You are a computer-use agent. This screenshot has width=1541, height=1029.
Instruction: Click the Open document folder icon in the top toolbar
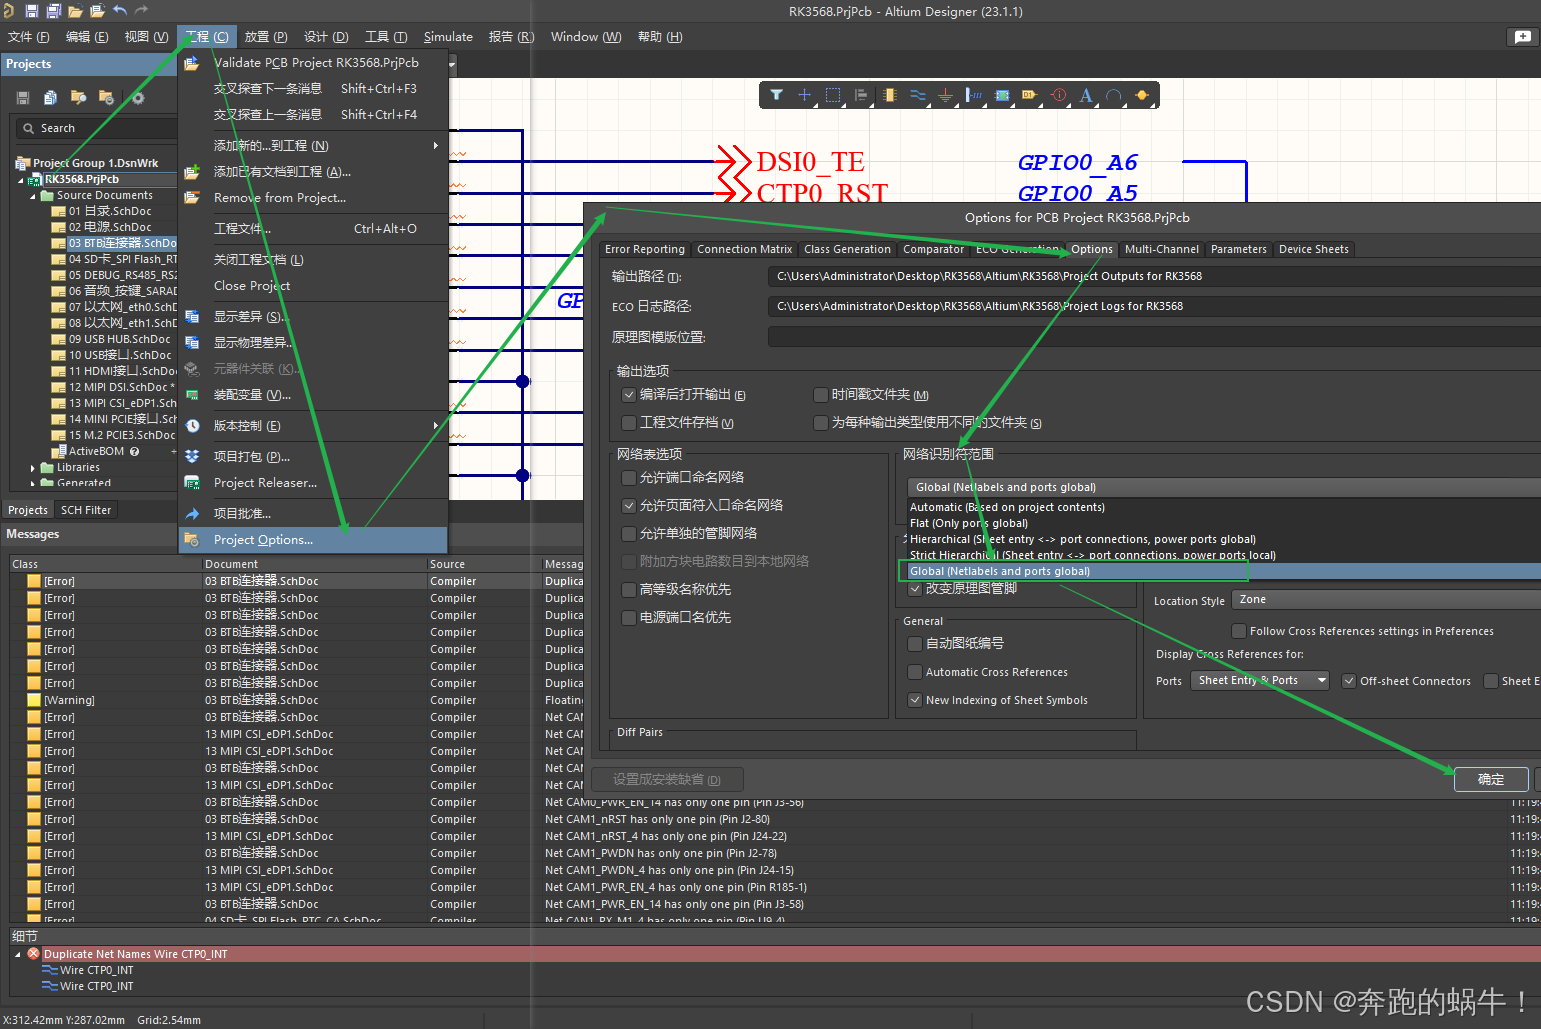(75, 11)
